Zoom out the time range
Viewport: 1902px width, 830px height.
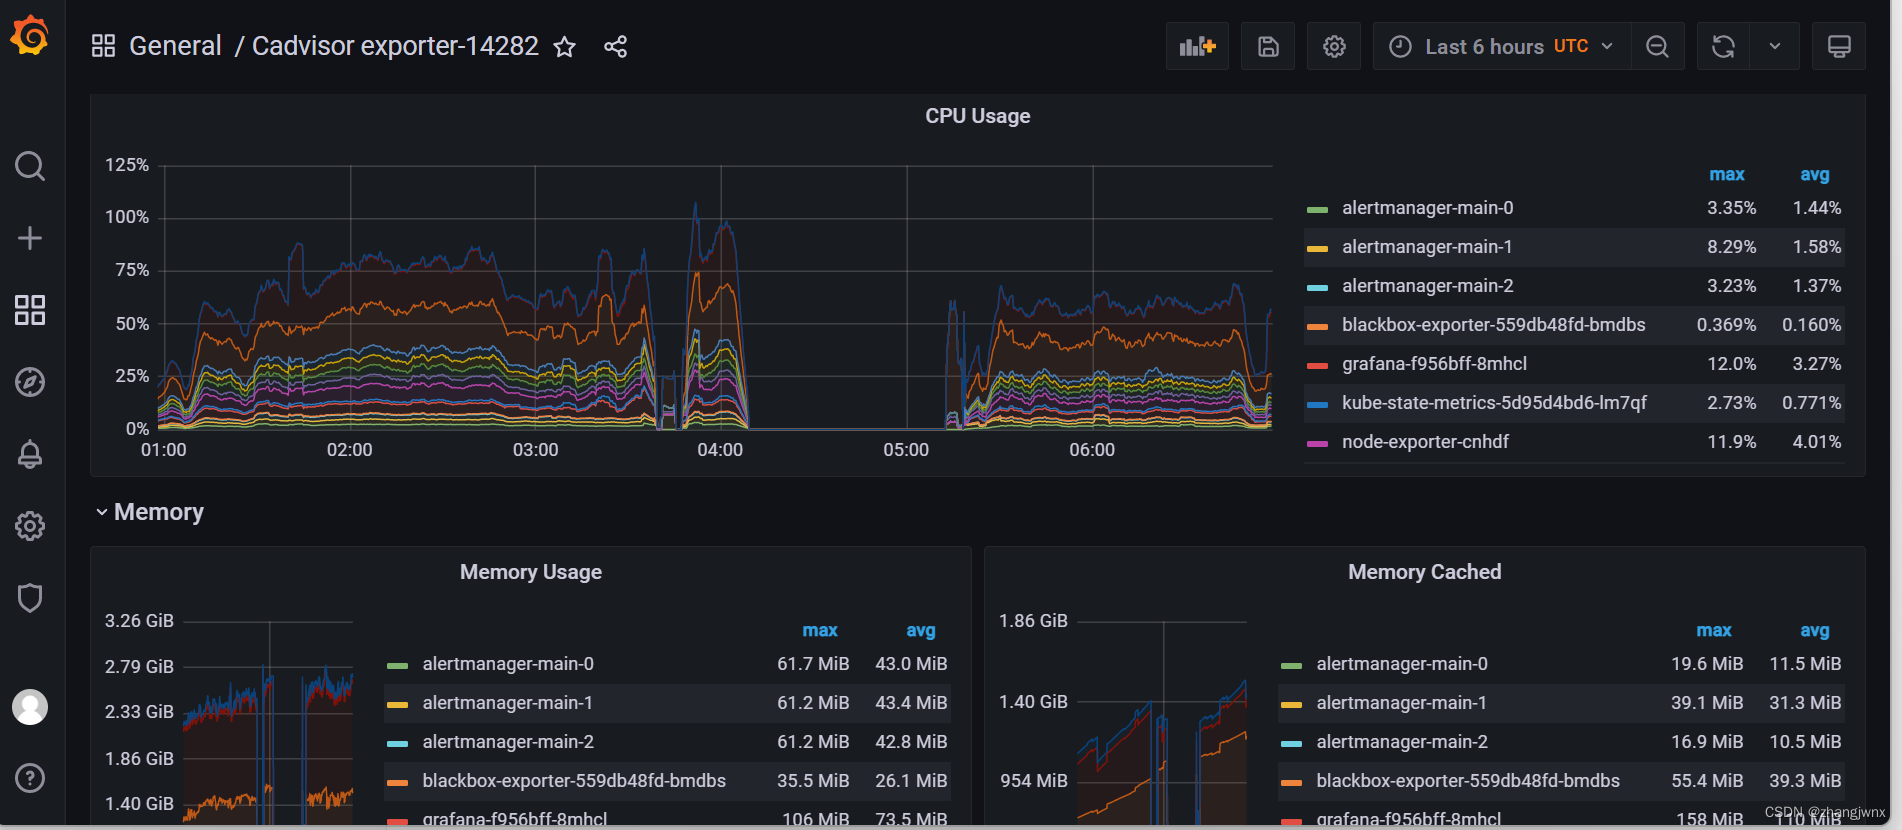pyautogui.click(x=1657, y=46)
